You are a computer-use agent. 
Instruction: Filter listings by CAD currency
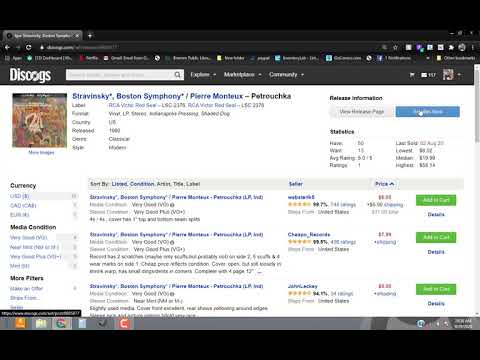click(23, 206)
